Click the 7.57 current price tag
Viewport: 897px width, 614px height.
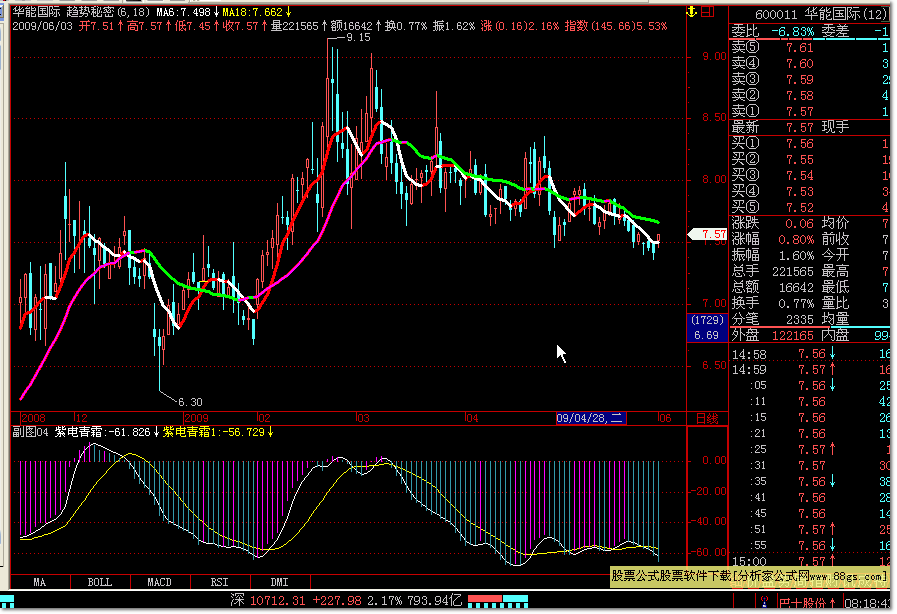pos(708,234)
